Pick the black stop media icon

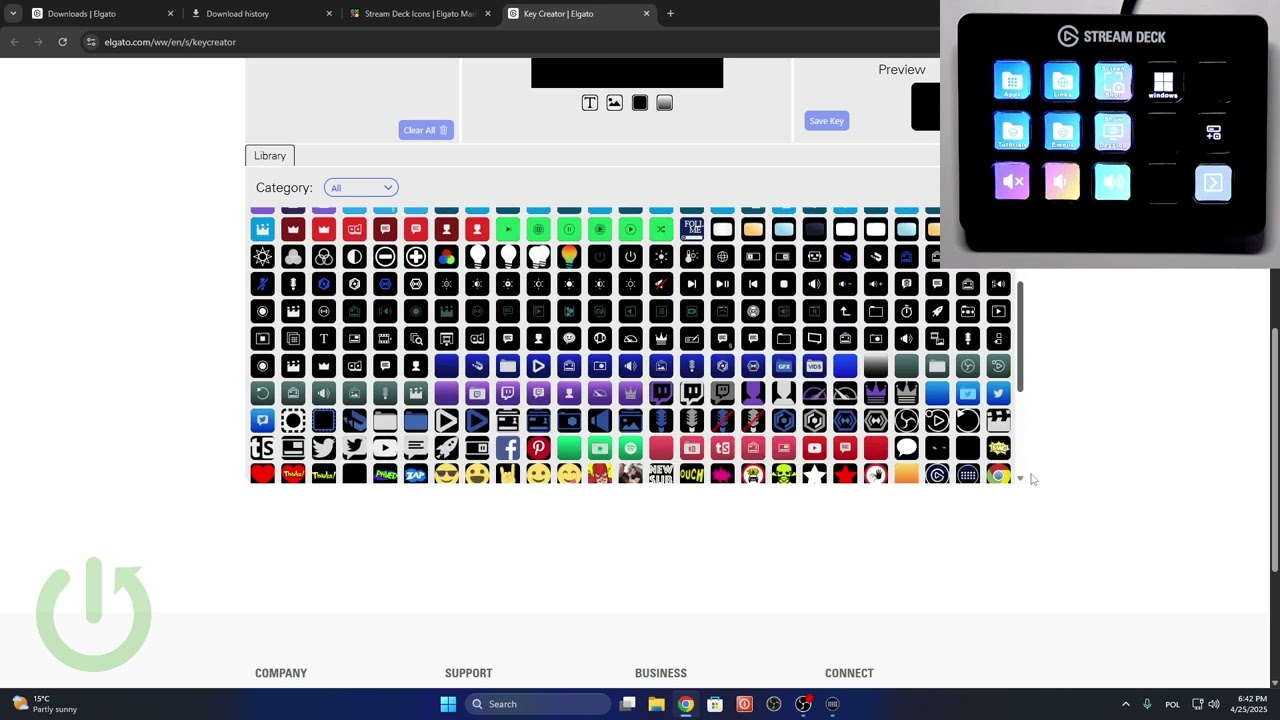[784, 284]
